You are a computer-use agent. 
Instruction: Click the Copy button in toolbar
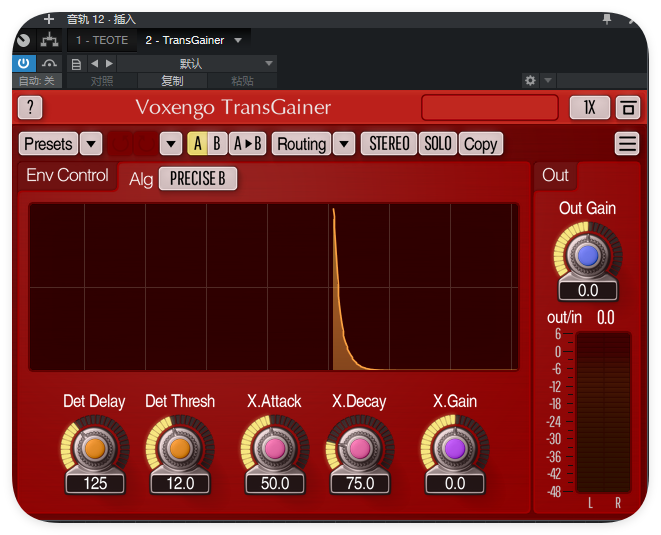coord(481,144)
